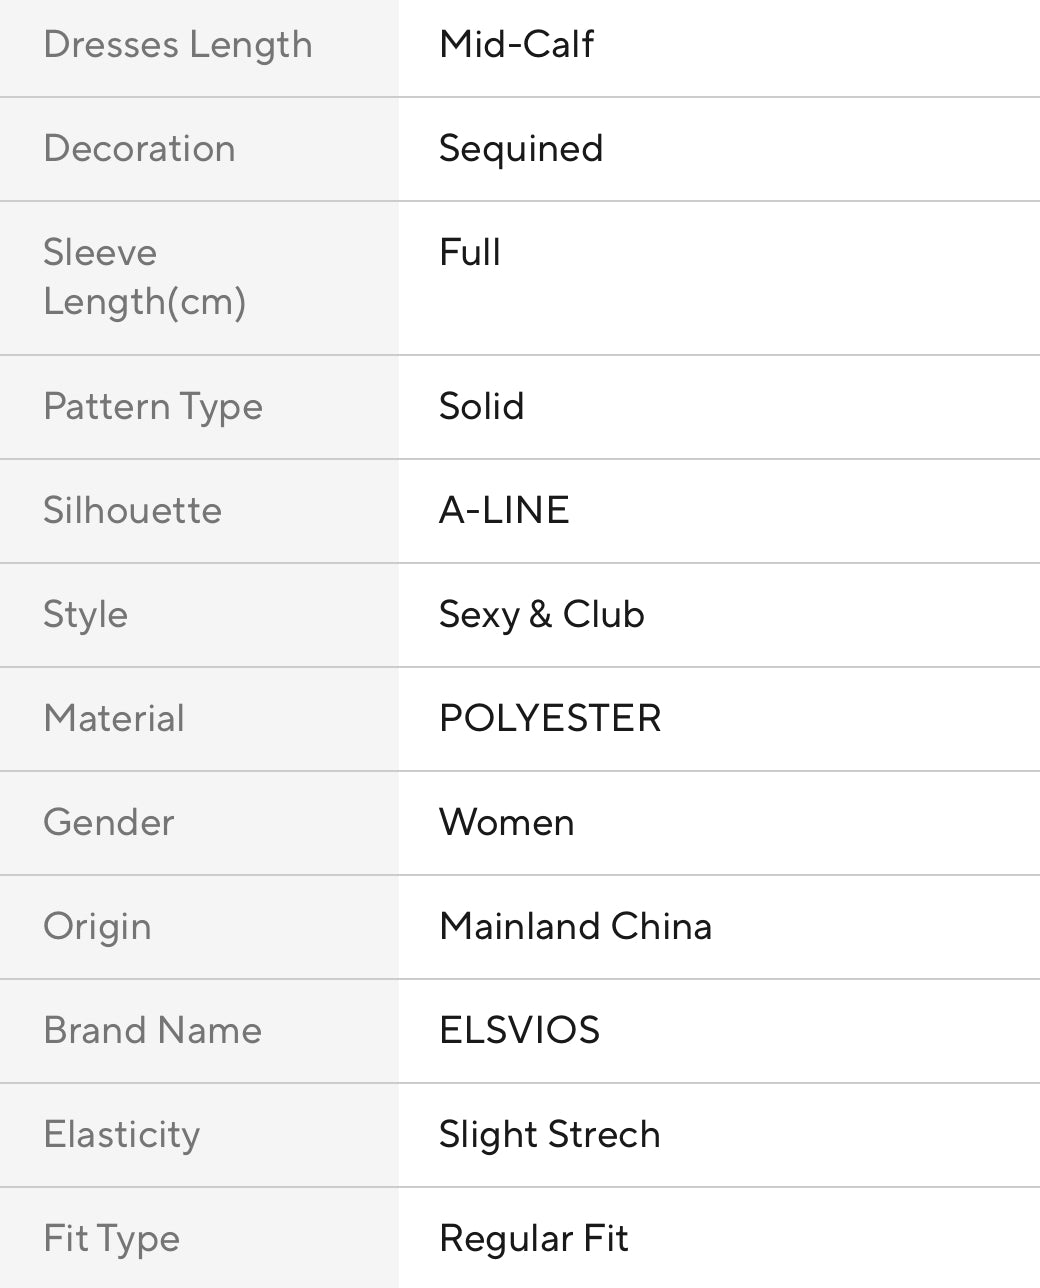
Task: Select the Full sleeve length value
Action: point(469,253)
